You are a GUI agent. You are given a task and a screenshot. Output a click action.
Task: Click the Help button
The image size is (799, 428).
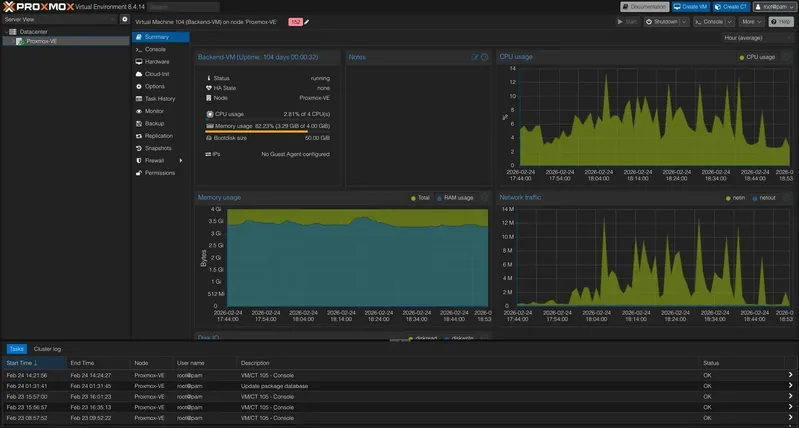(780, 22)
